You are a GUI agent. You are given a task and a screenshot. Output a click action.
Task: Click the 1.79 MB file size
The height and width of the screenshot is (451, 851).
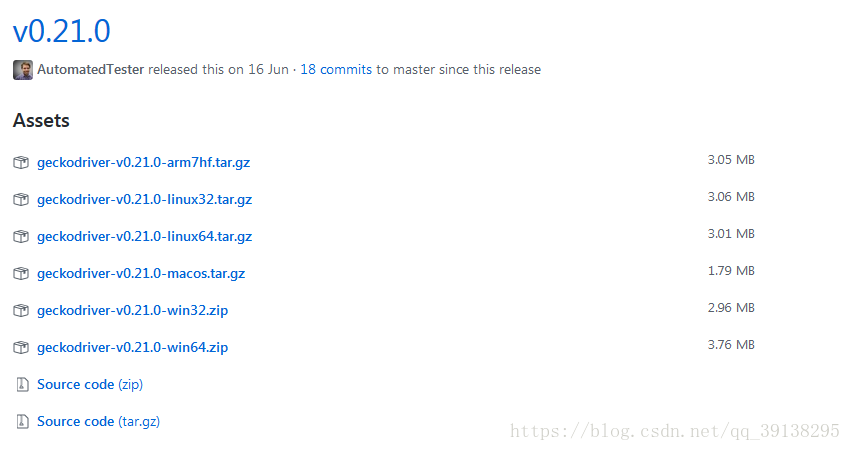pos(731,270)
